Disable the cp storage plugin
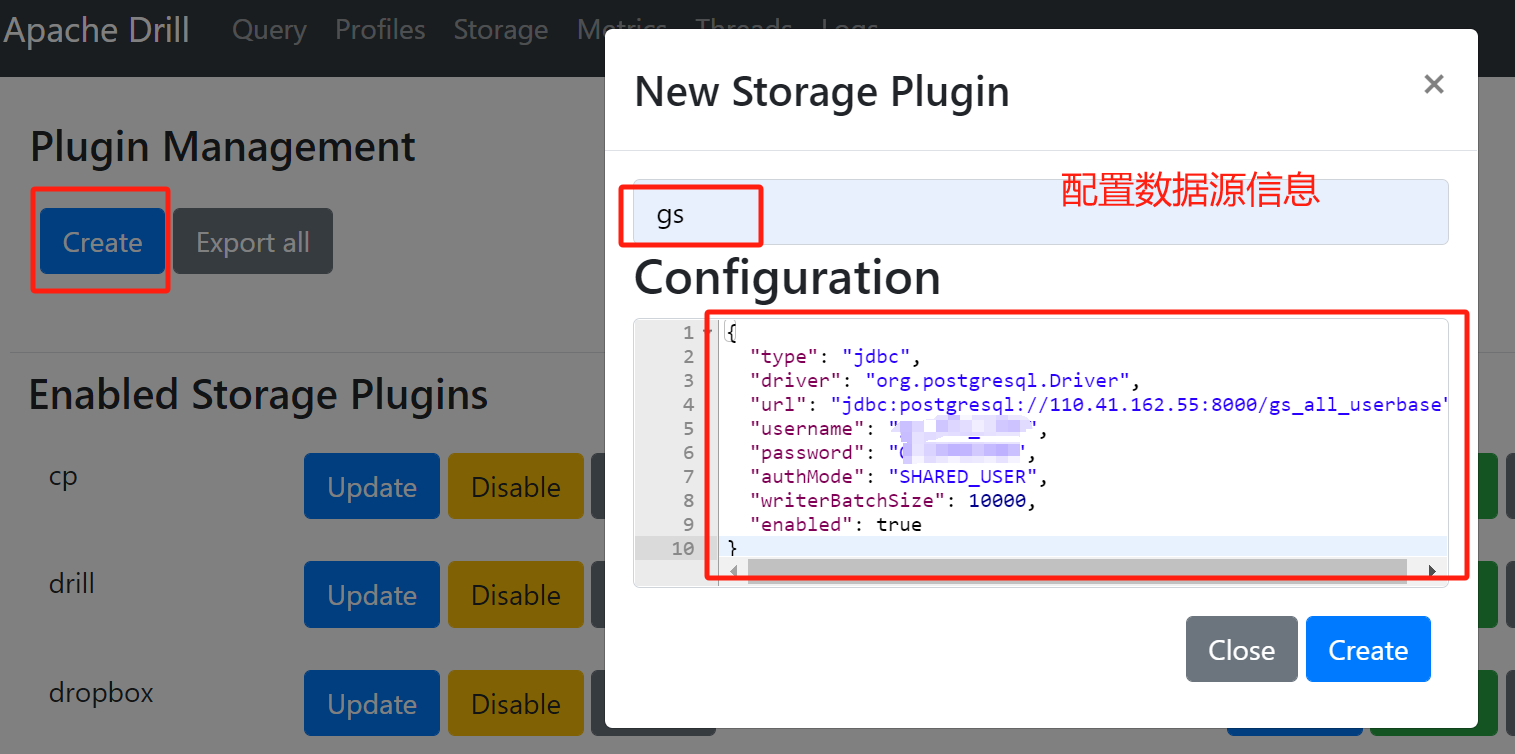1515x754 pixels. (515, 486)
